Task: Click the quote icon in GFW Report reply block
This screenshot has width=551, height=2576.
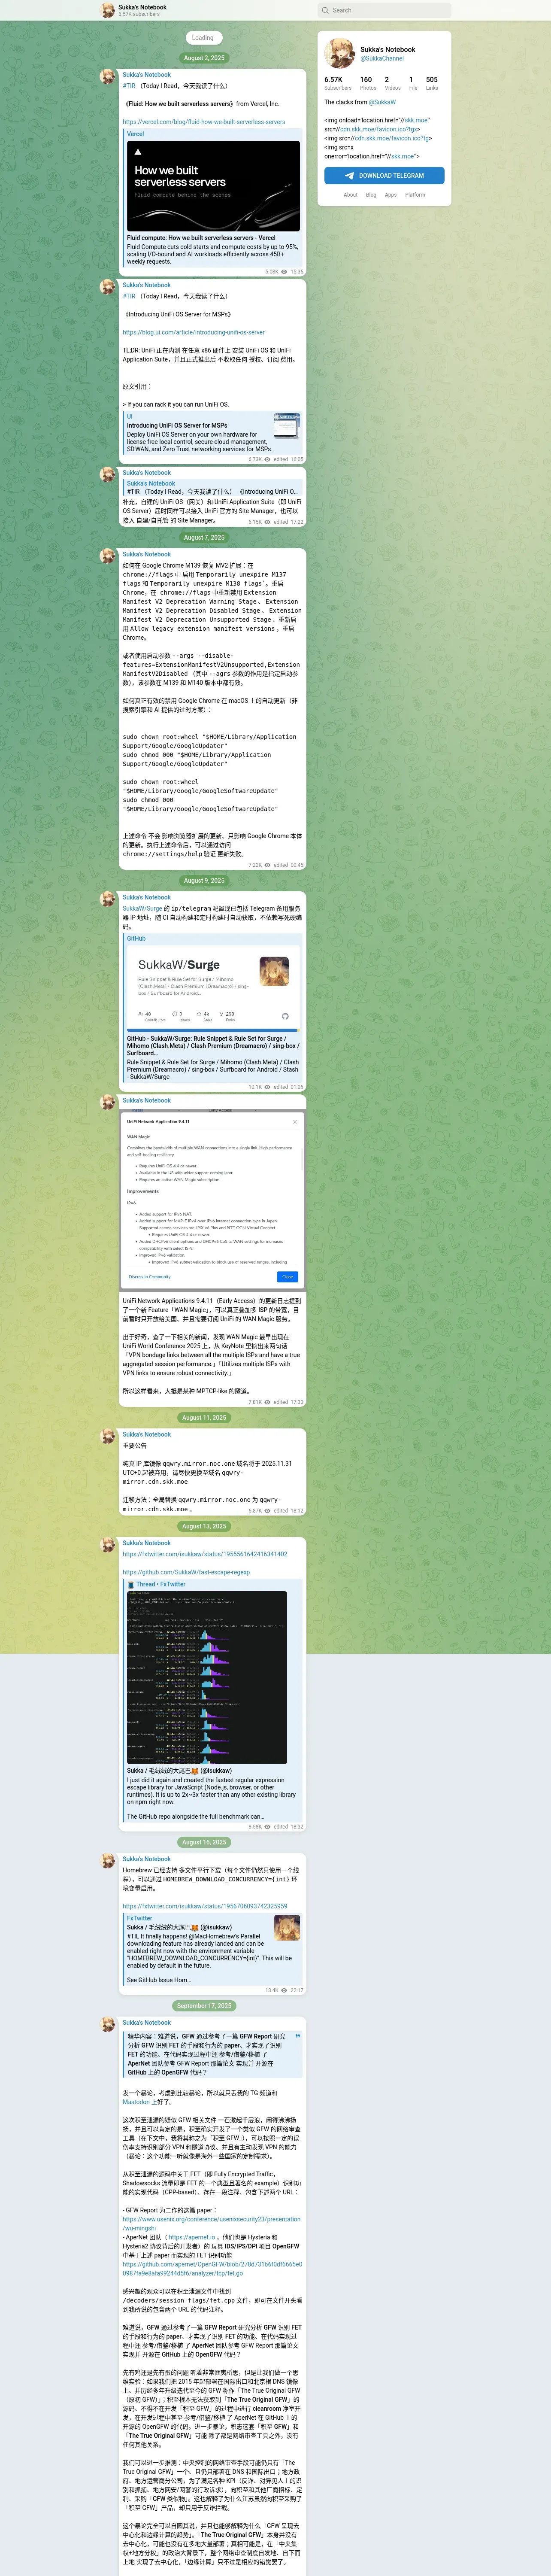Action: 297,2036
